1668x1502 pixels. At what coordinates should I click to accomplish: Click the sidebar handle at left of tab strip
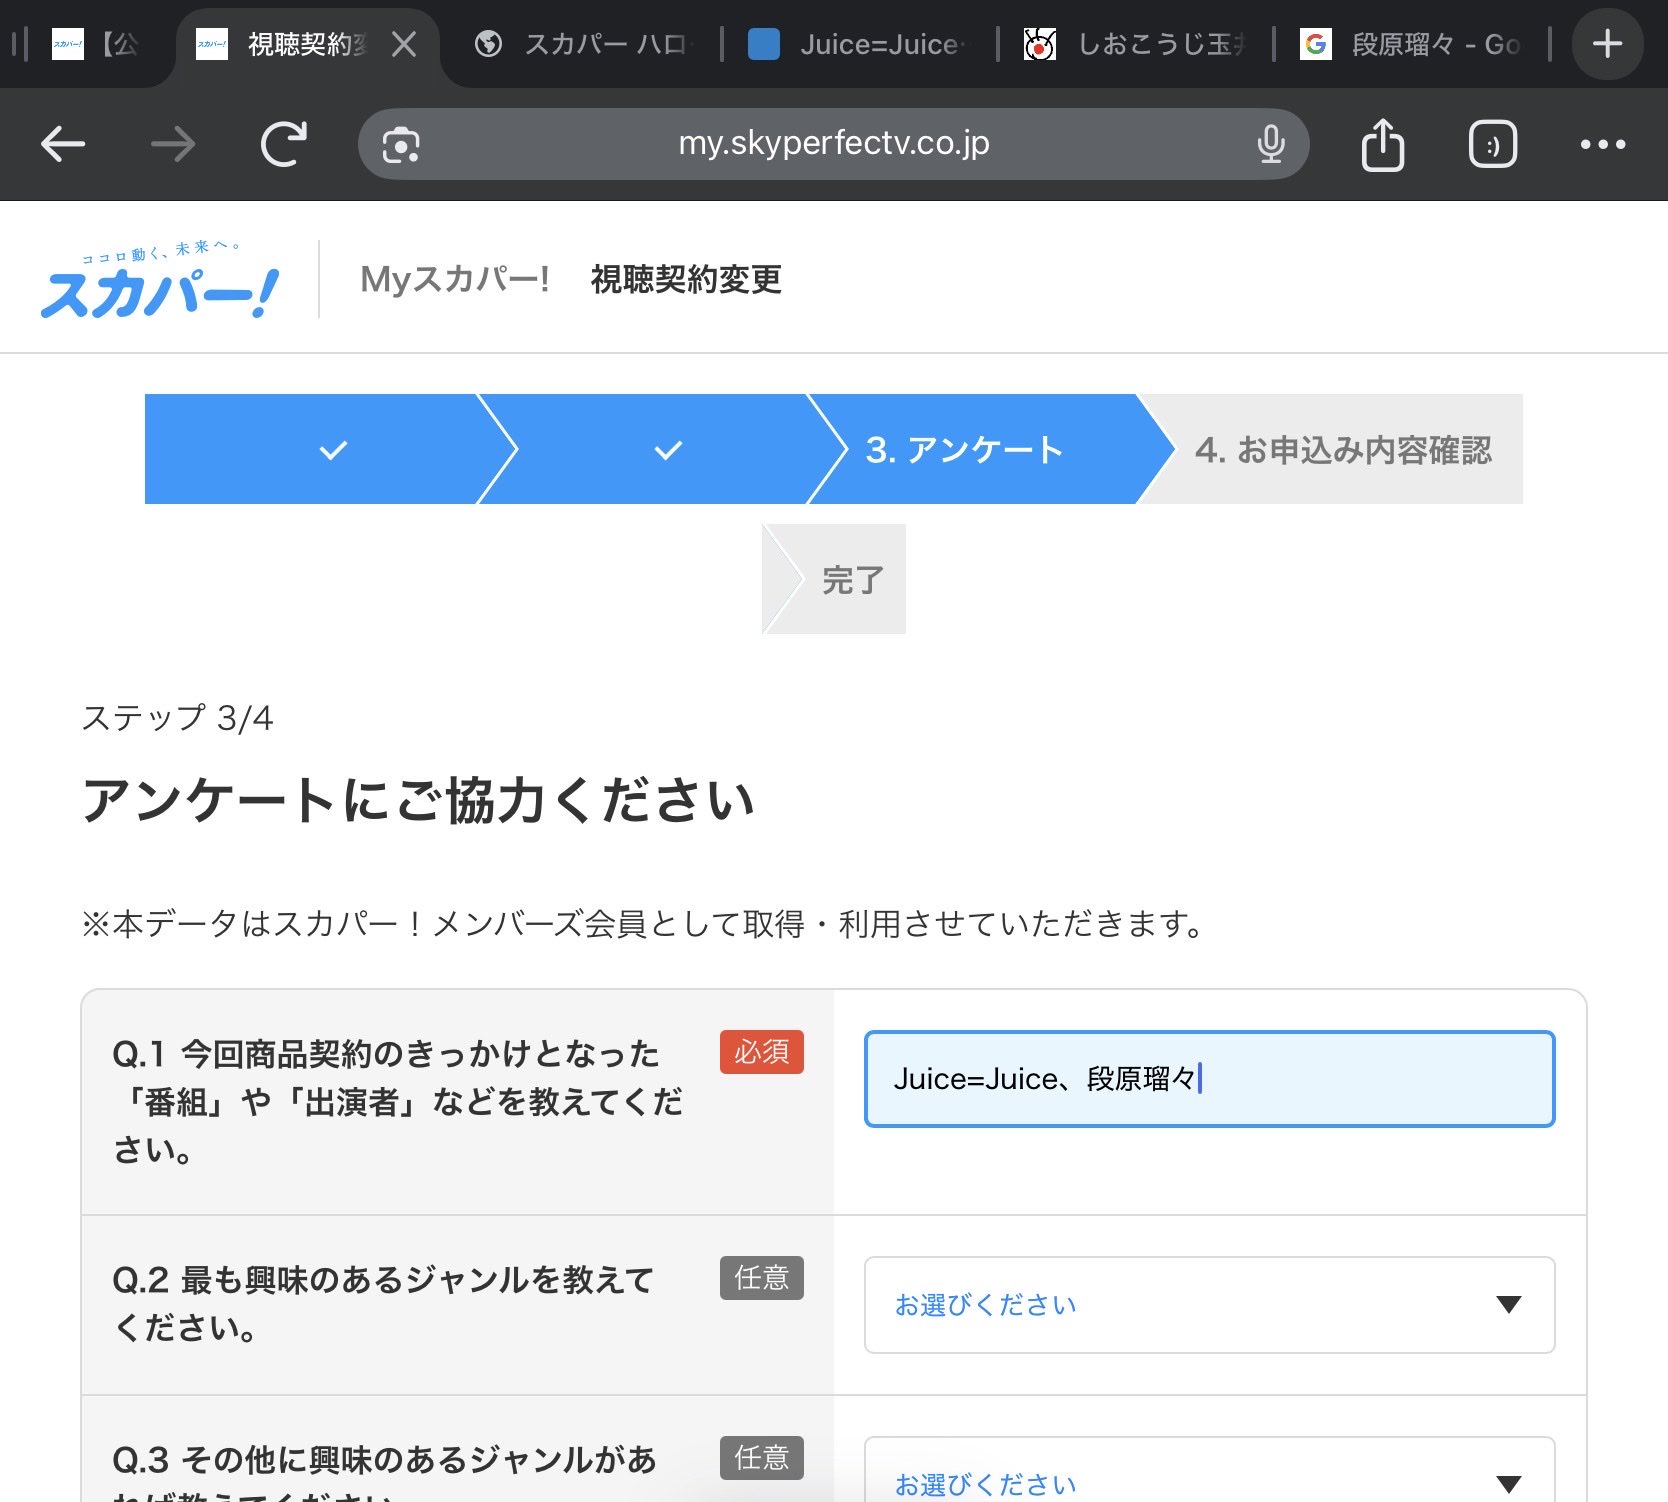coord(19,43)
